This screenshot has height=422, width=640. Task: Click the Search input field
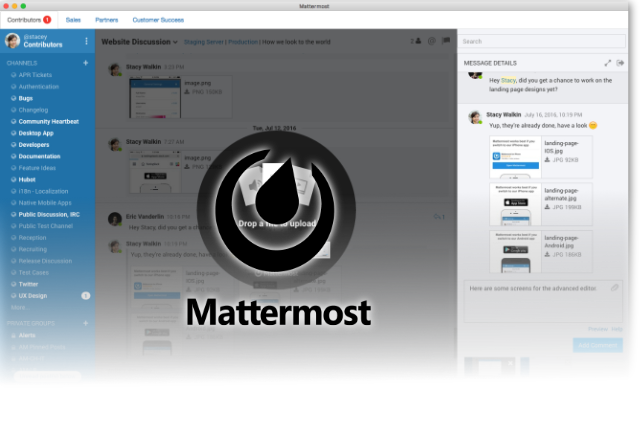[x=542, y=41]
